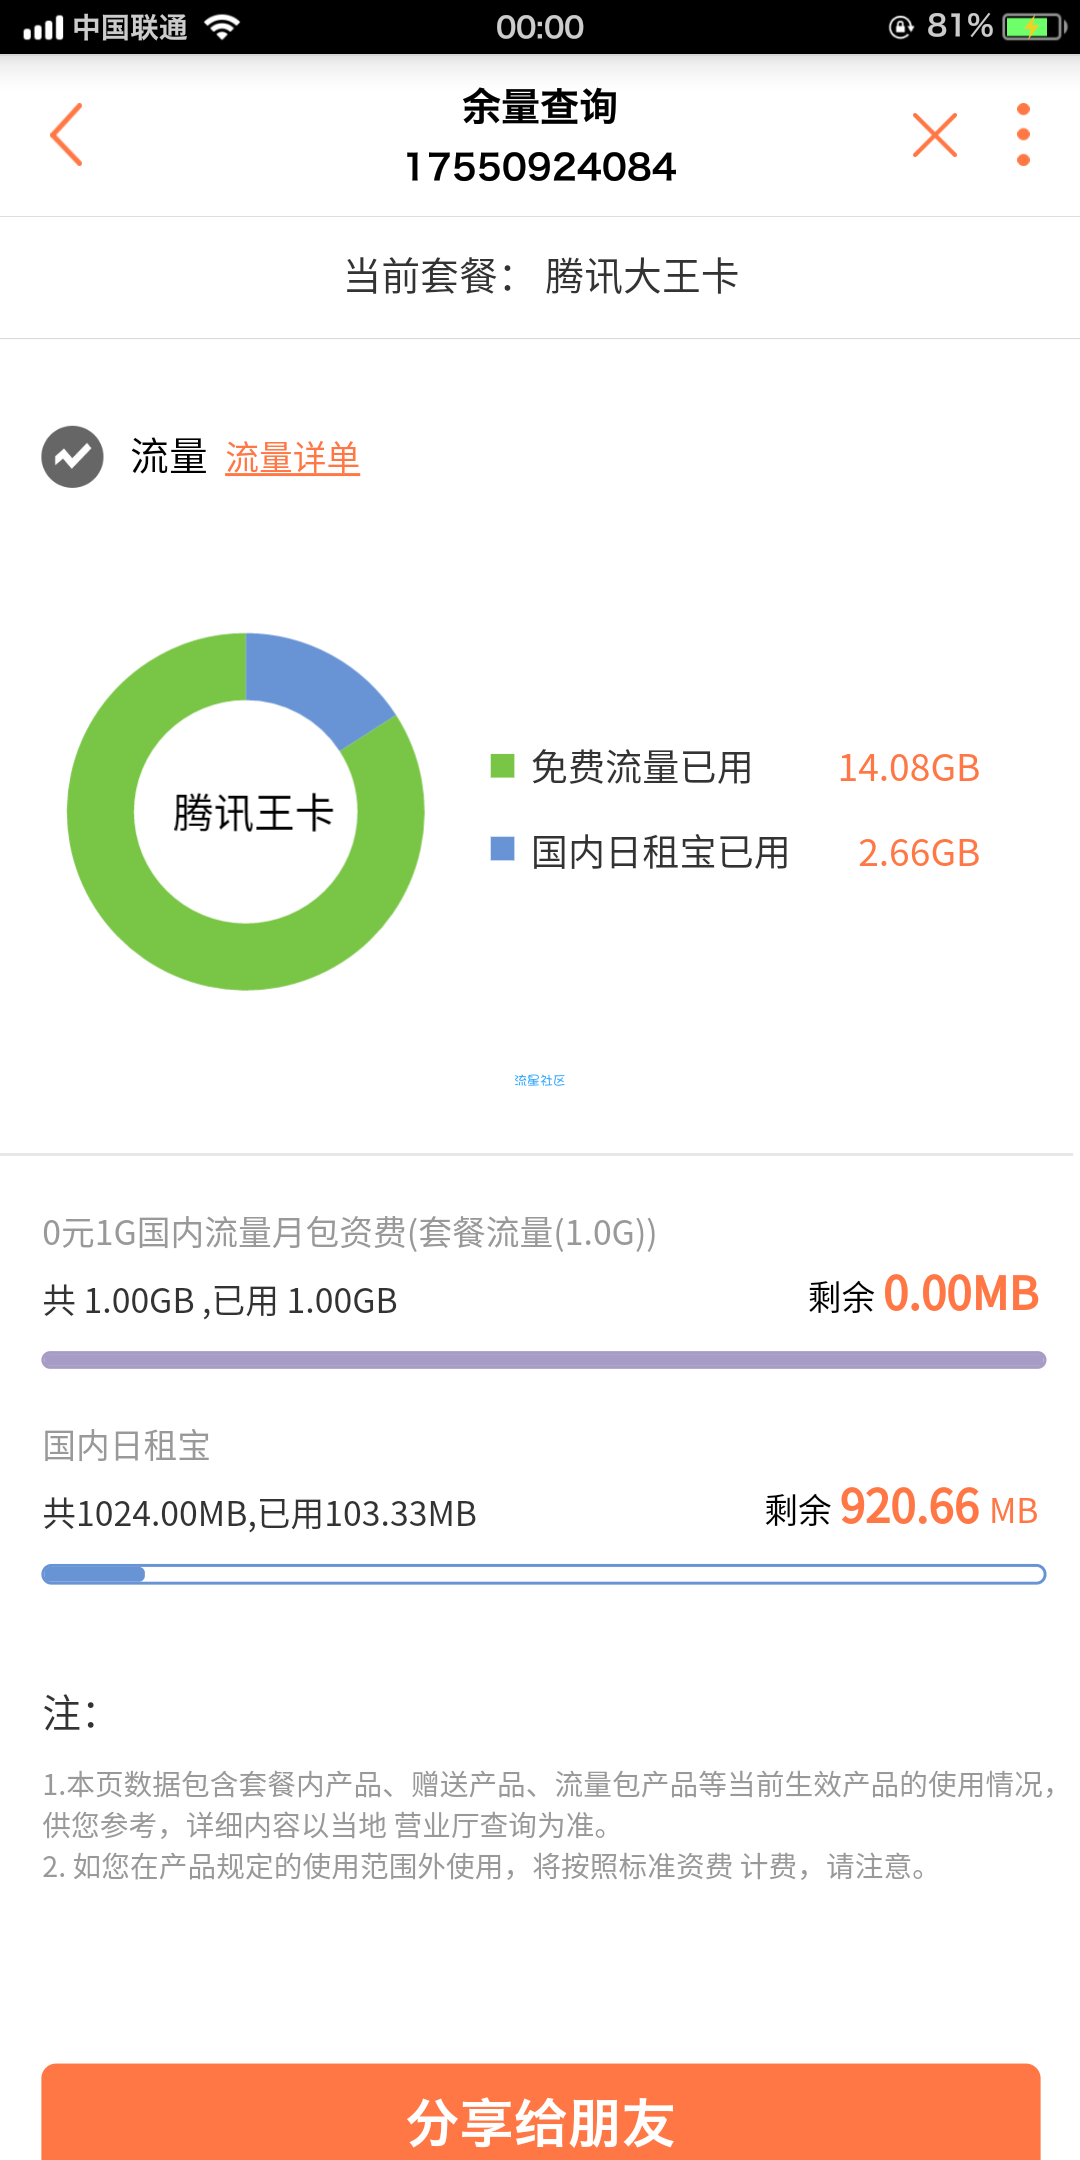
Task: Tap the small 流量社区 link
Action: pos(540,1080)
